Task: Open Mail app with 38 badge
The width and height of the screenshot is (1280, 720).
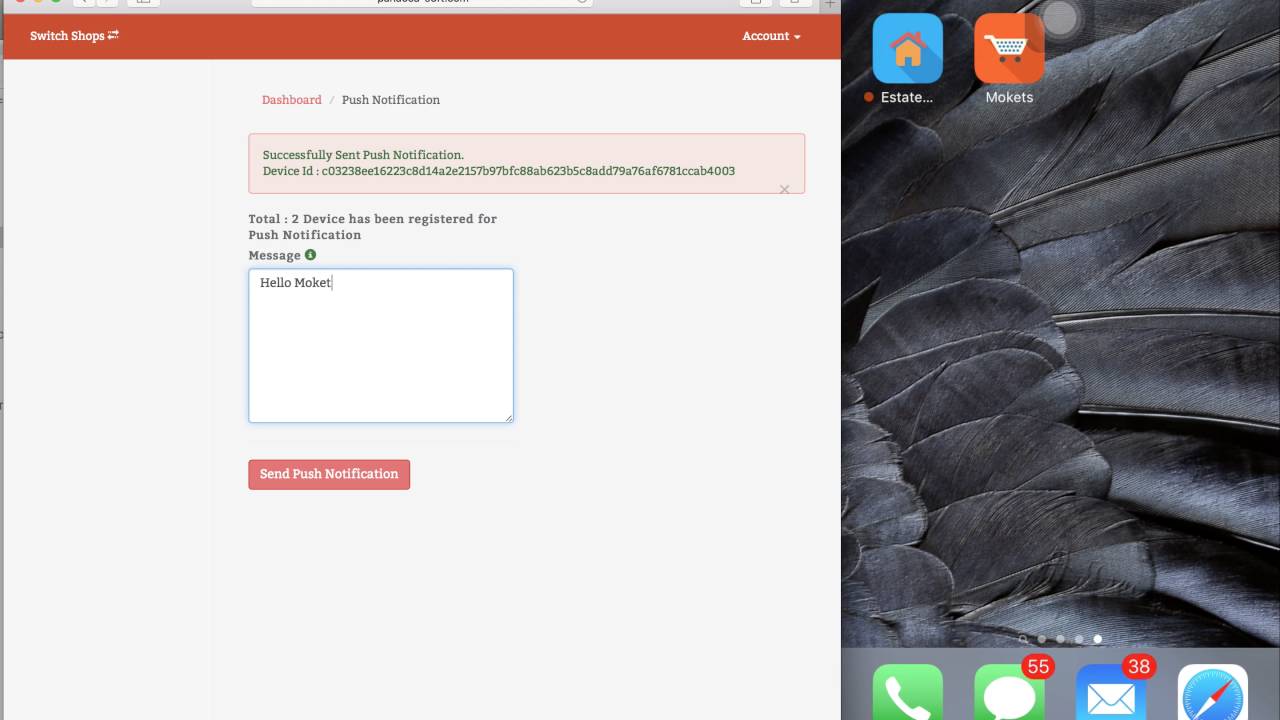Action: pos(1111,693)
